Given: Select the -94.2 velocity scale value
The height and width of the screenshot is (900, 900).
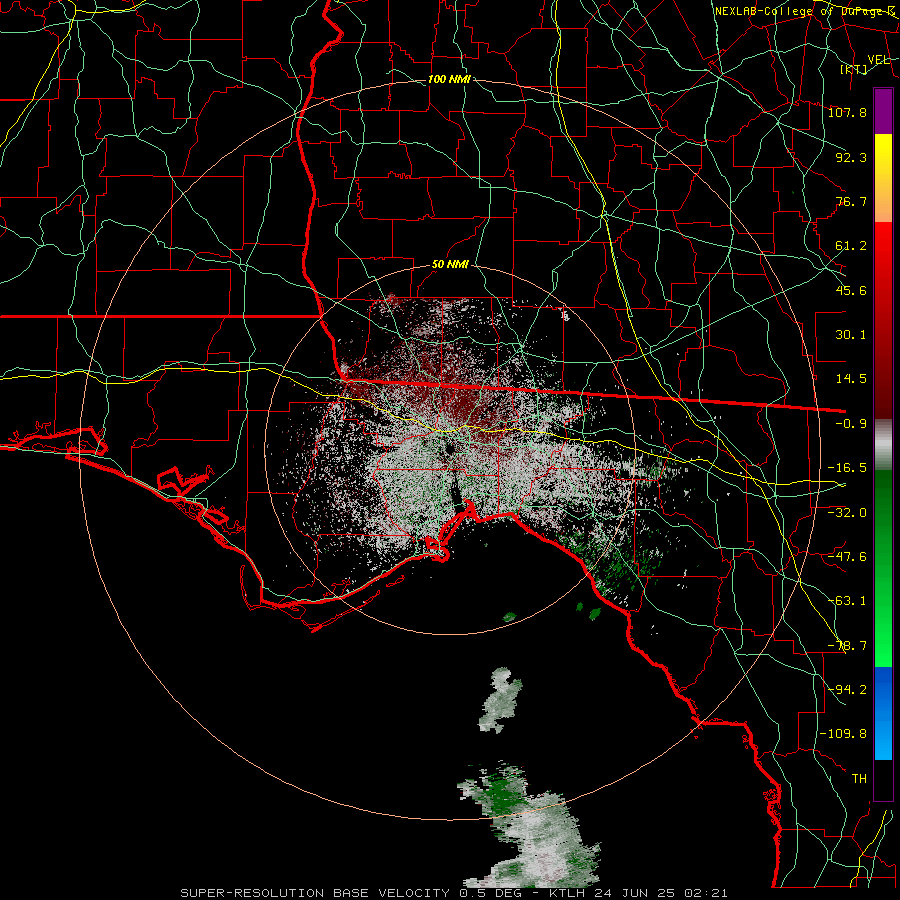Looking at the screenshot, I should click(847, 689).
